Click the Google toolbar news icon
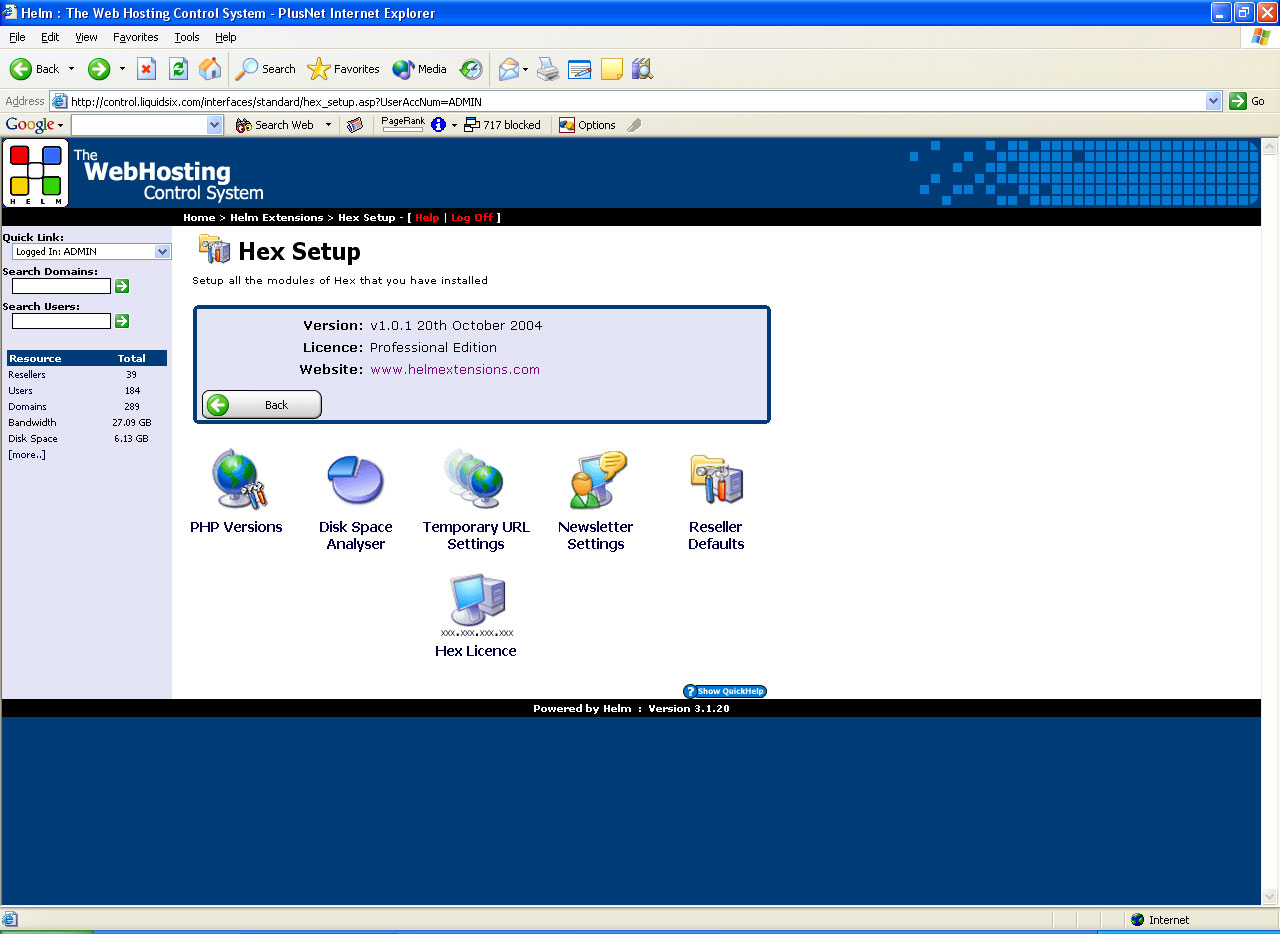Image resolution: width=1280 pixels, height=934 pixels. pyautogui.click(x=354, y=125)
